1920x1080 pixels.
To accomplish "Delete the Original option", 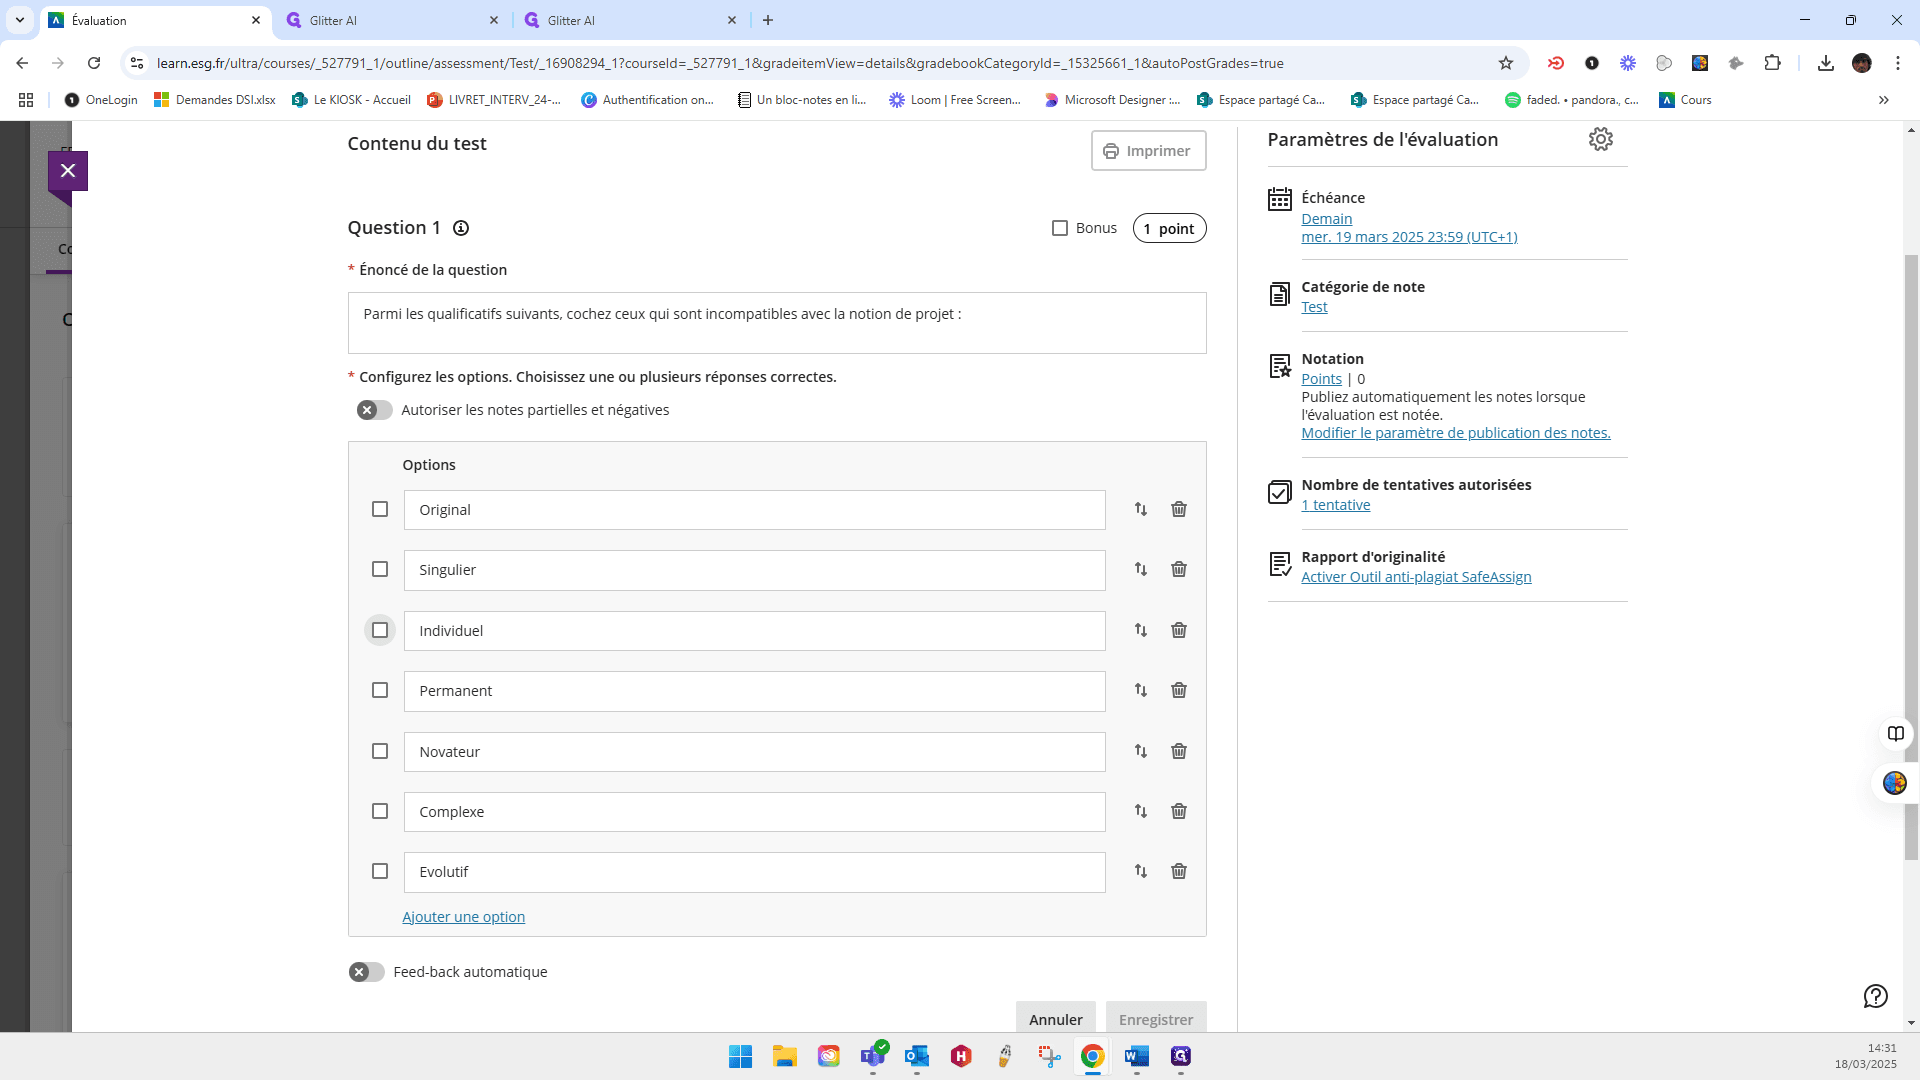I will click(1179, 509).
